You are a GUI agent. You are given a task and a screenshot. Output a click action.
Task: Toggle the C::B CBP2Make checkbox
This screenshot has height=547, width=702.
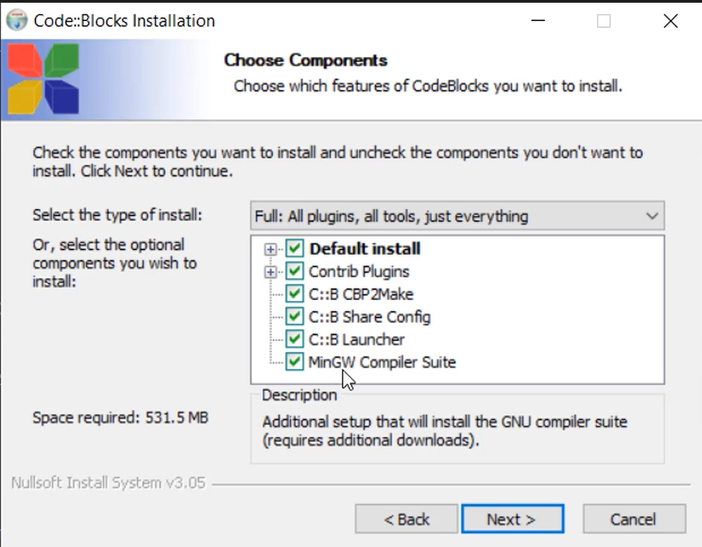point(295,294)
